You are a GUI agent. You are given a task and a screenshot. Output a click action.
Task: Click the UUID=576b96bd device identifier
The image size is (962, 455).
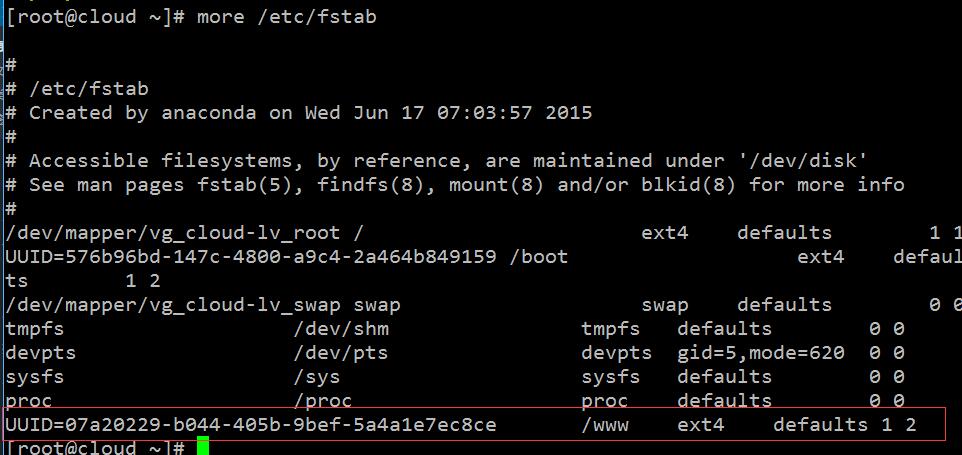coord(250,256)
